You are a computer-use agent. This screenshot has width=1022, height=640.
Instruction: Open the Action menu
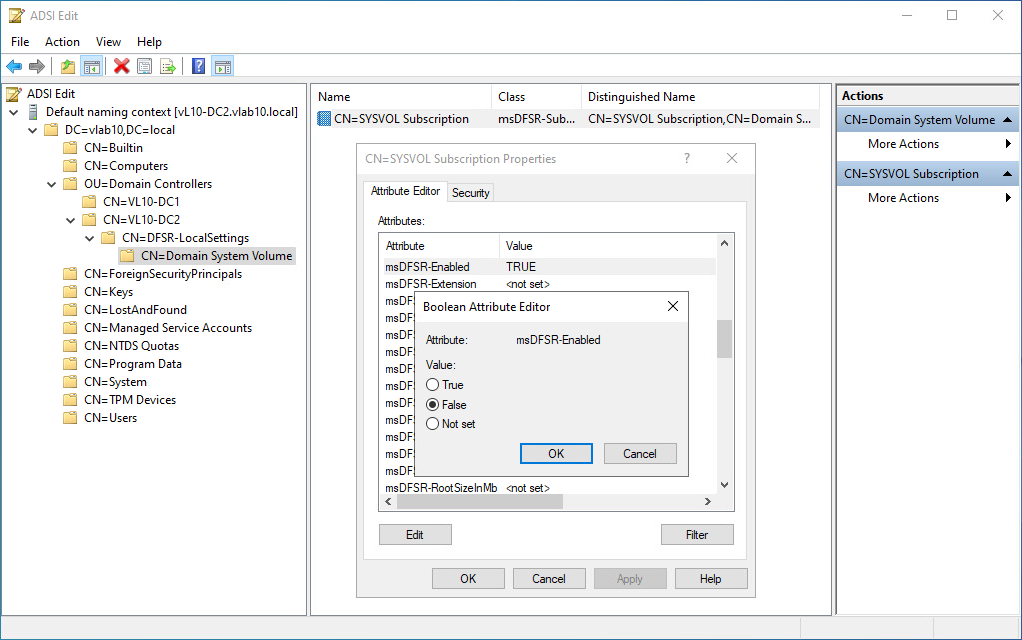tap(62, 42)
